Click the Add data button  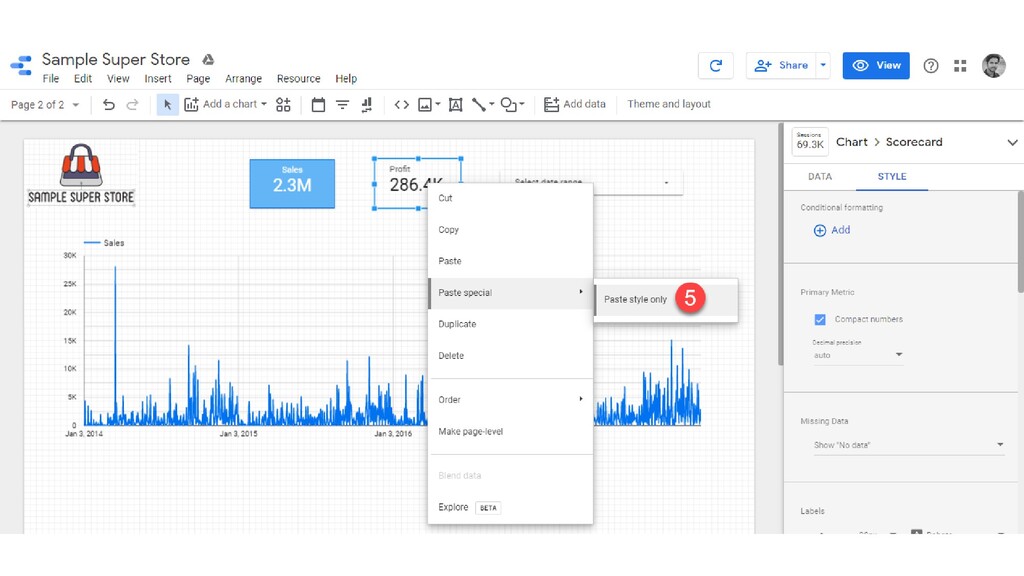click(575, 104)
